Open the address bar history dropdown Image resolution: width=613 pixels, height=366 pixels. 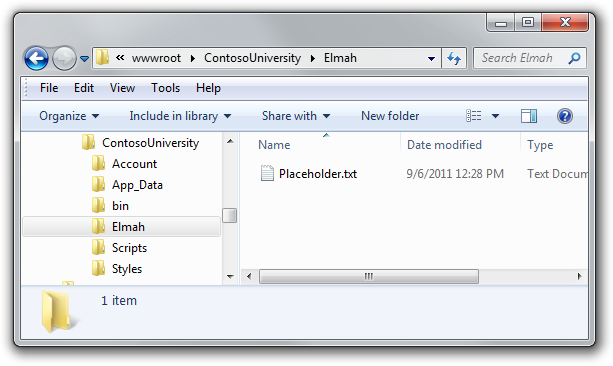coord(431,59)
